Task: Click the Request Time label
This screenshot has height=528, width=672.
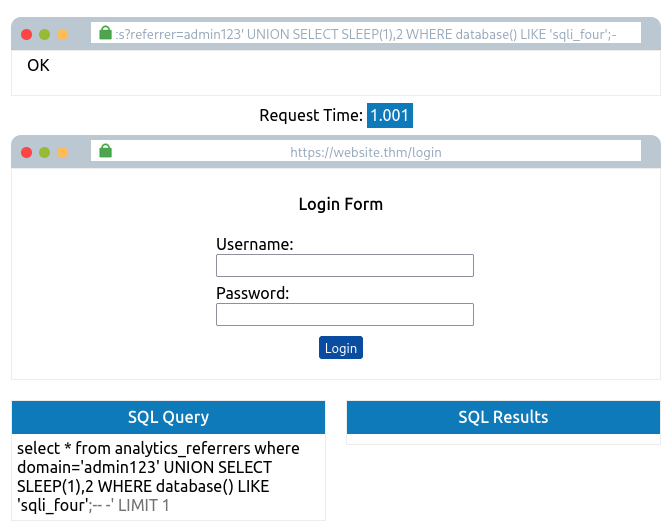Action: click(311, 115)
